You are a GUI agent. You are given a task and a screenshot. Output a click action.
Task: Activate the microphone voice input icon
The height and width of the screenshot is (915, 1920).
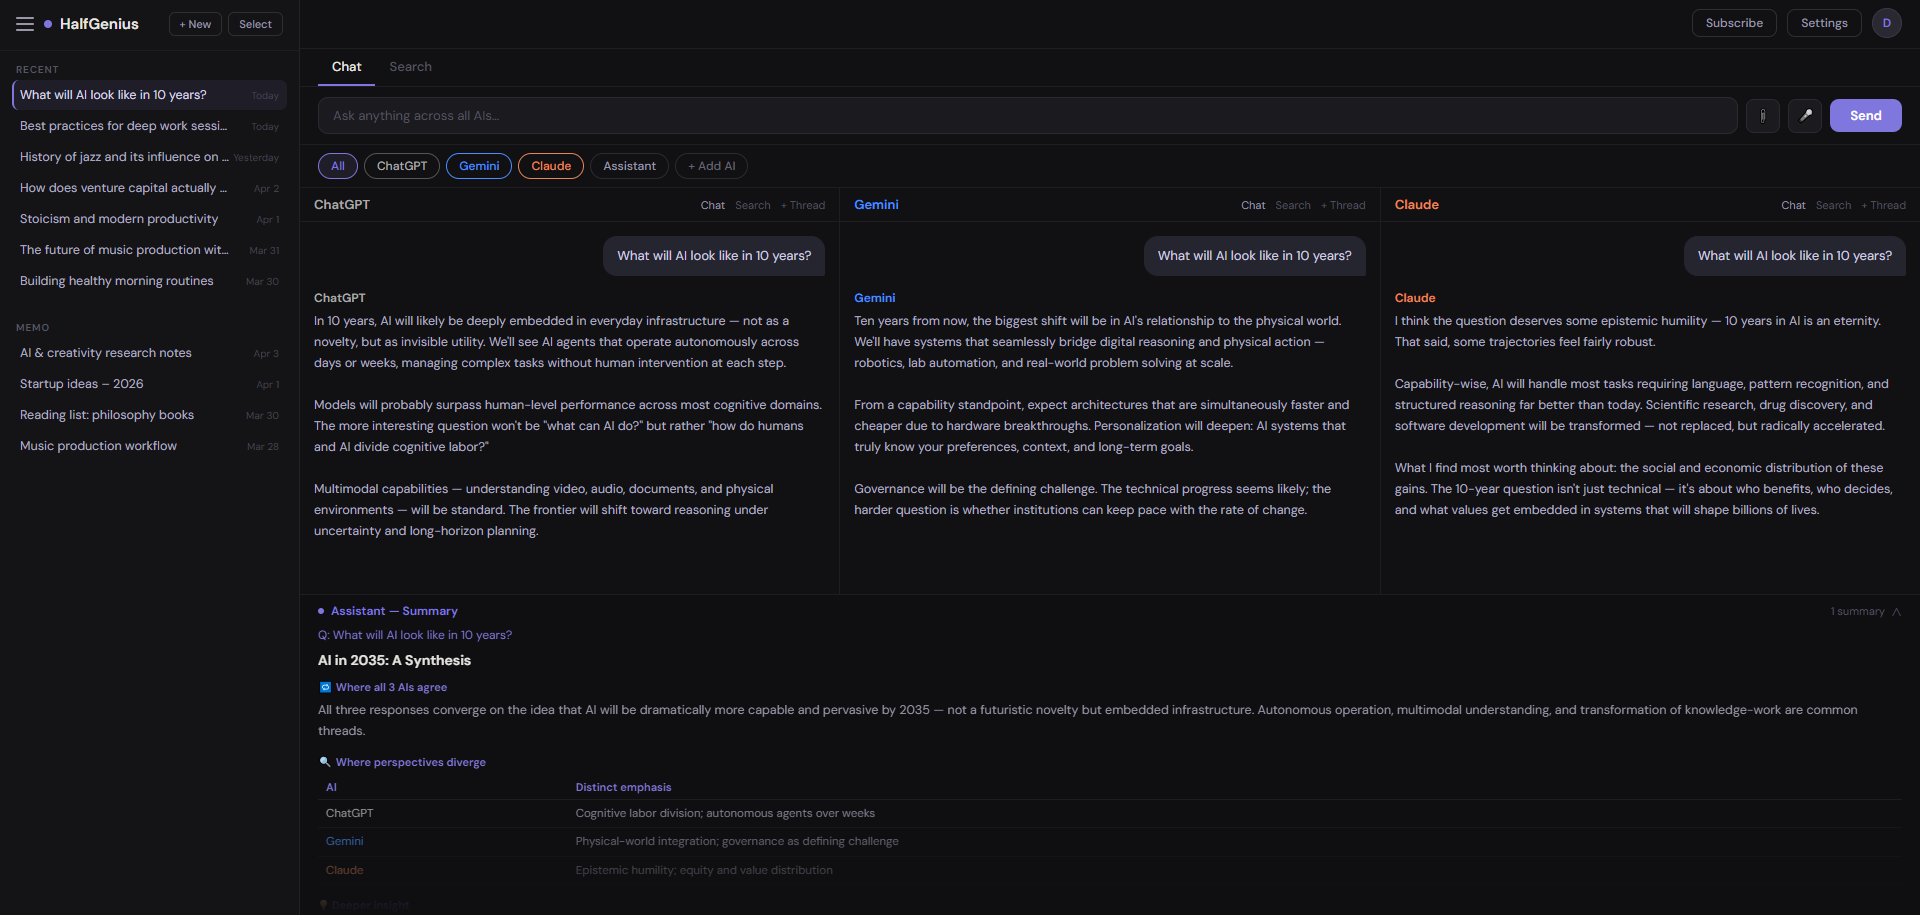point(1805,116)
